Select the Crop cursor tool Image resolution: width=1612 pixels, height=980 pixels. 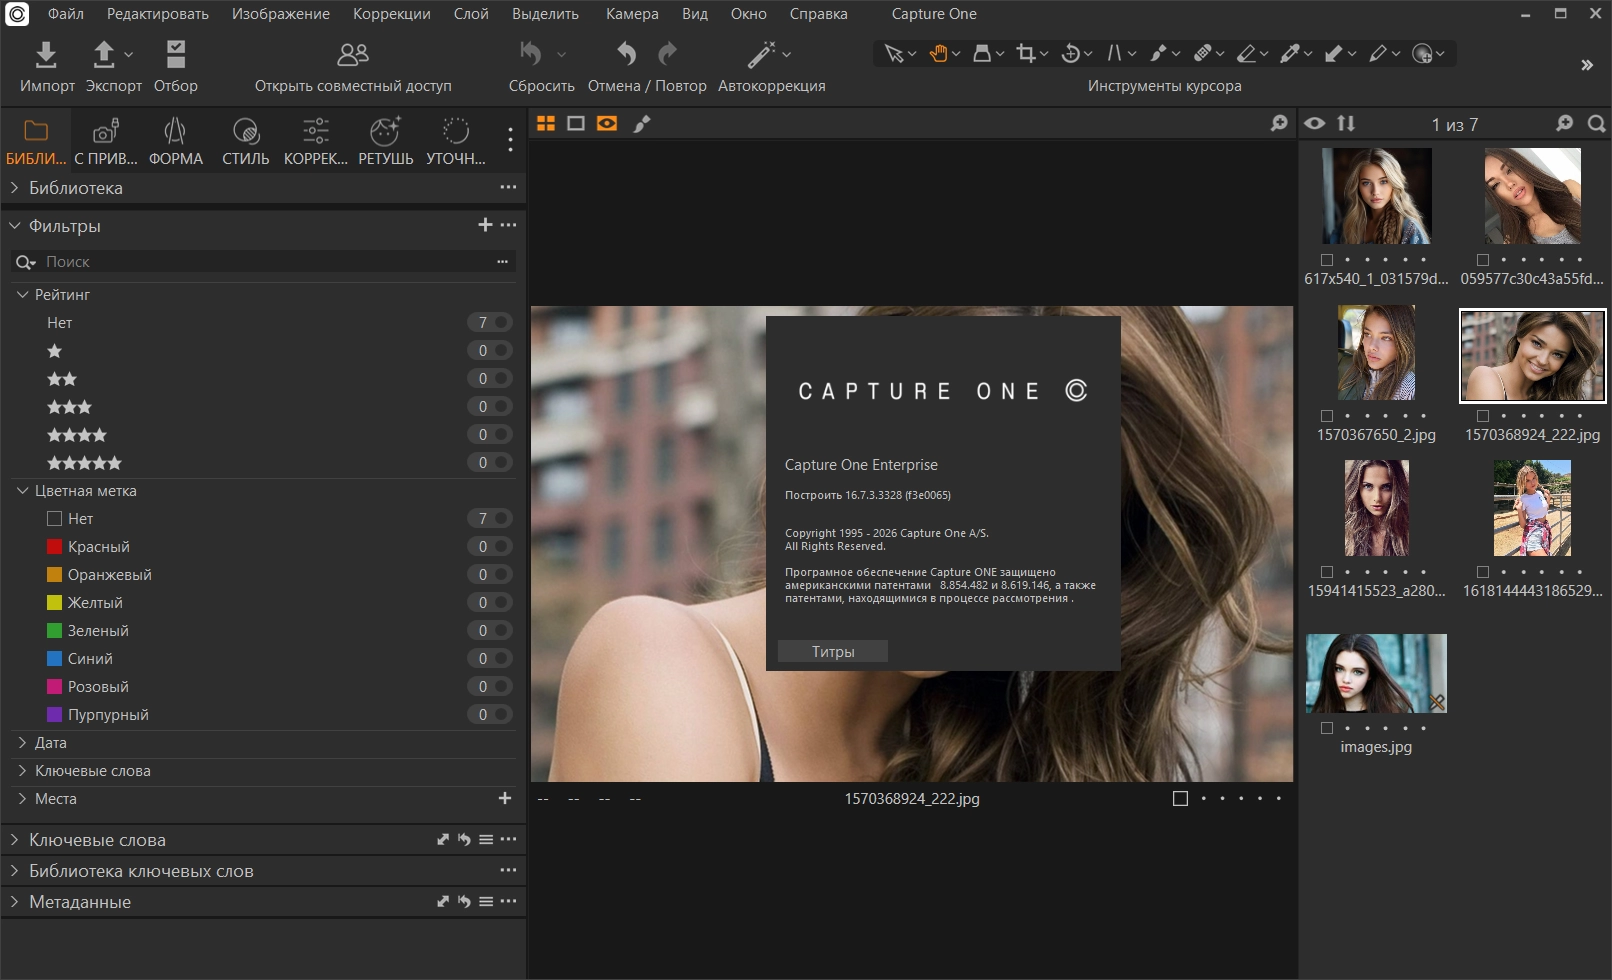pyautogui.click(x=1025, y=54)
